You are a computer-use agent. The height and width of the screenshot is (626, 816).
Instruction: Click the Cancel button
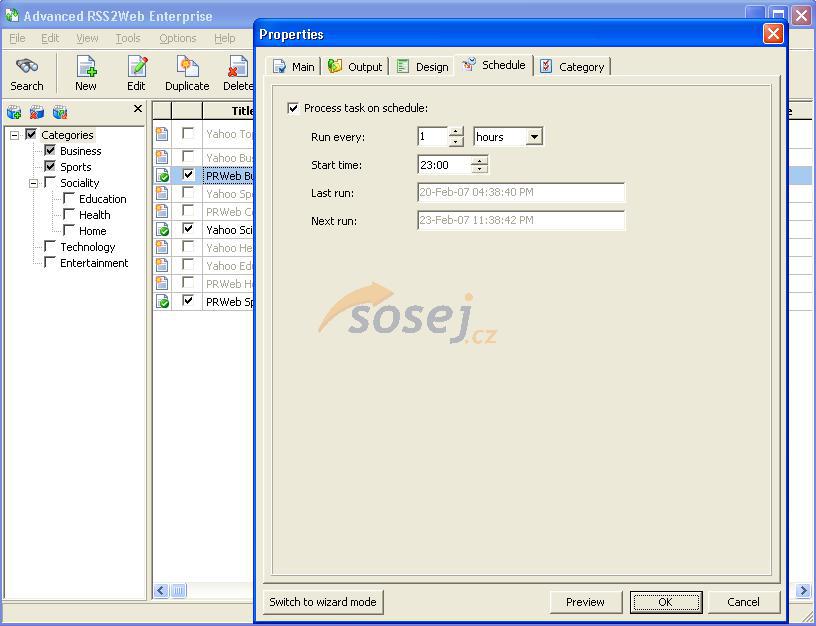[743, 602]
